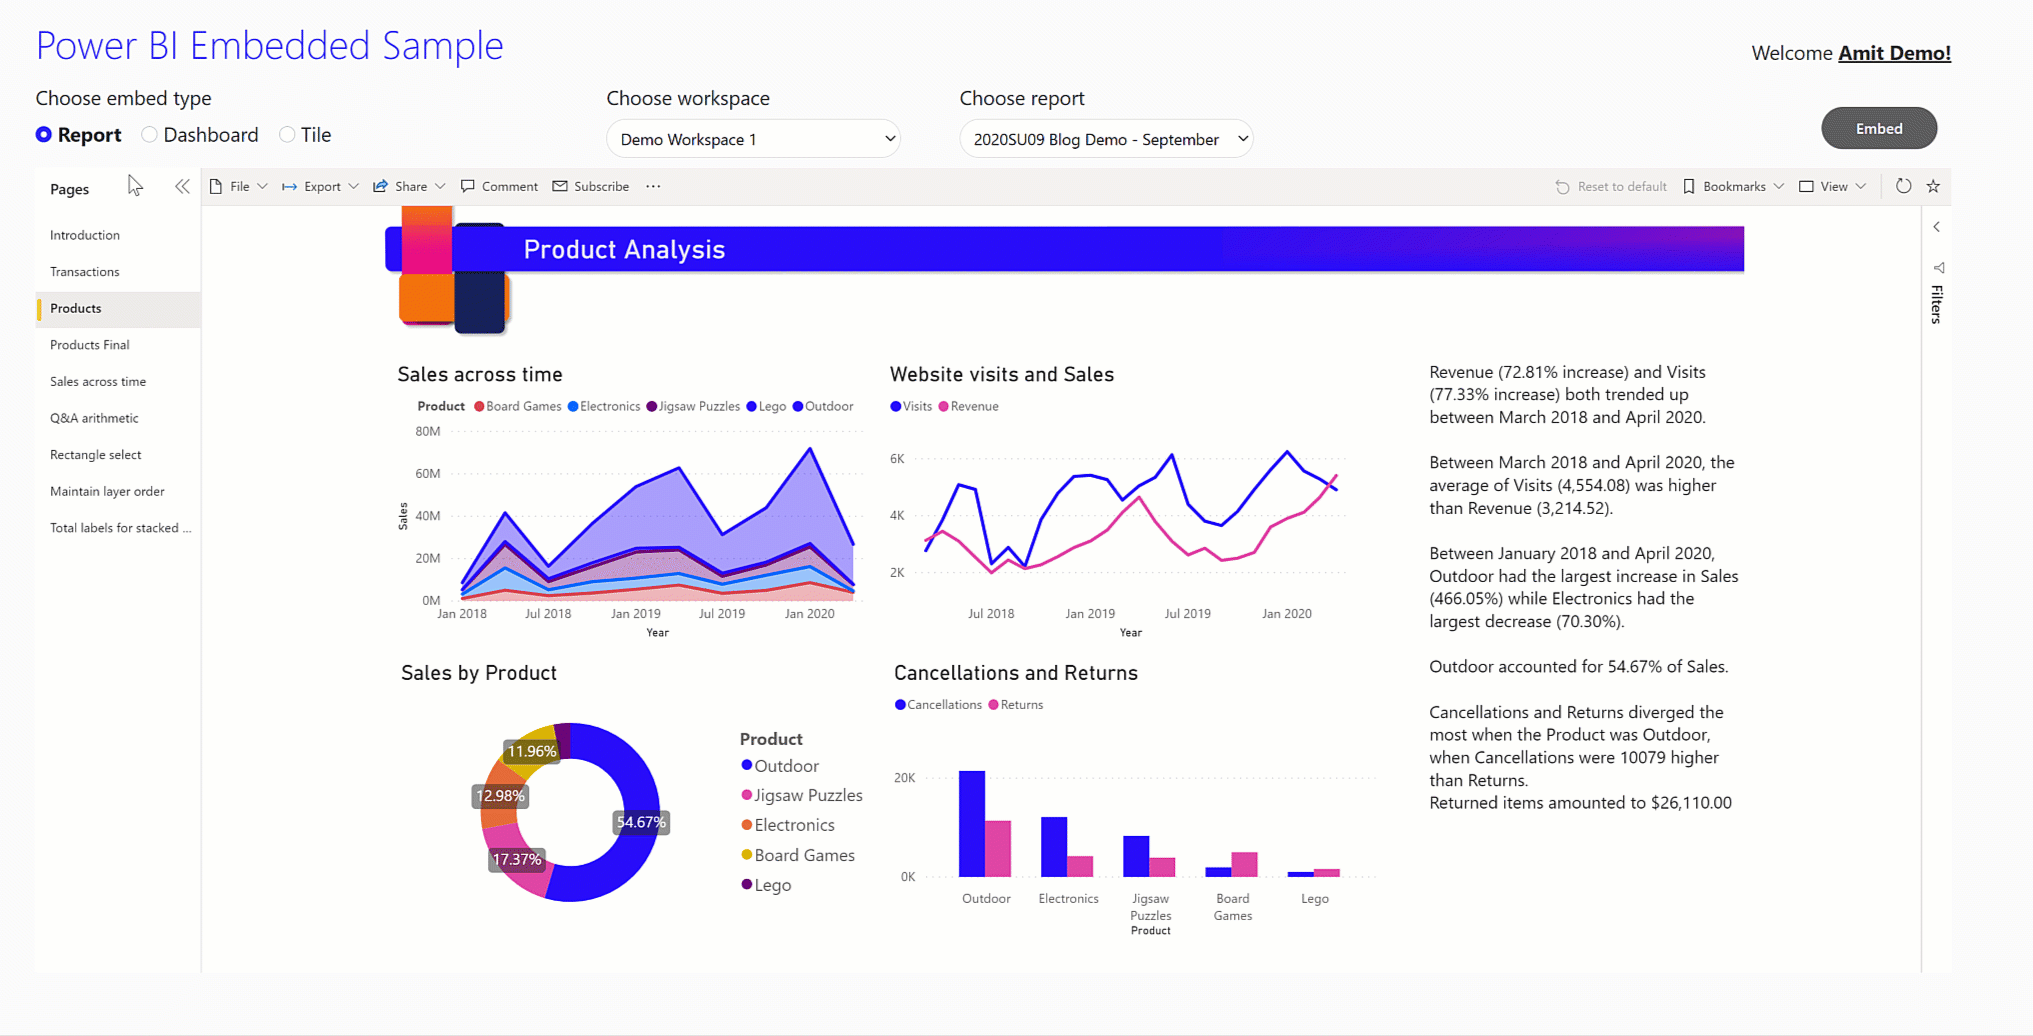The height and width of the screenshot is (1036, 2033).
Task: Switch to the Transactions page
Action: click(x=84, y=271)
